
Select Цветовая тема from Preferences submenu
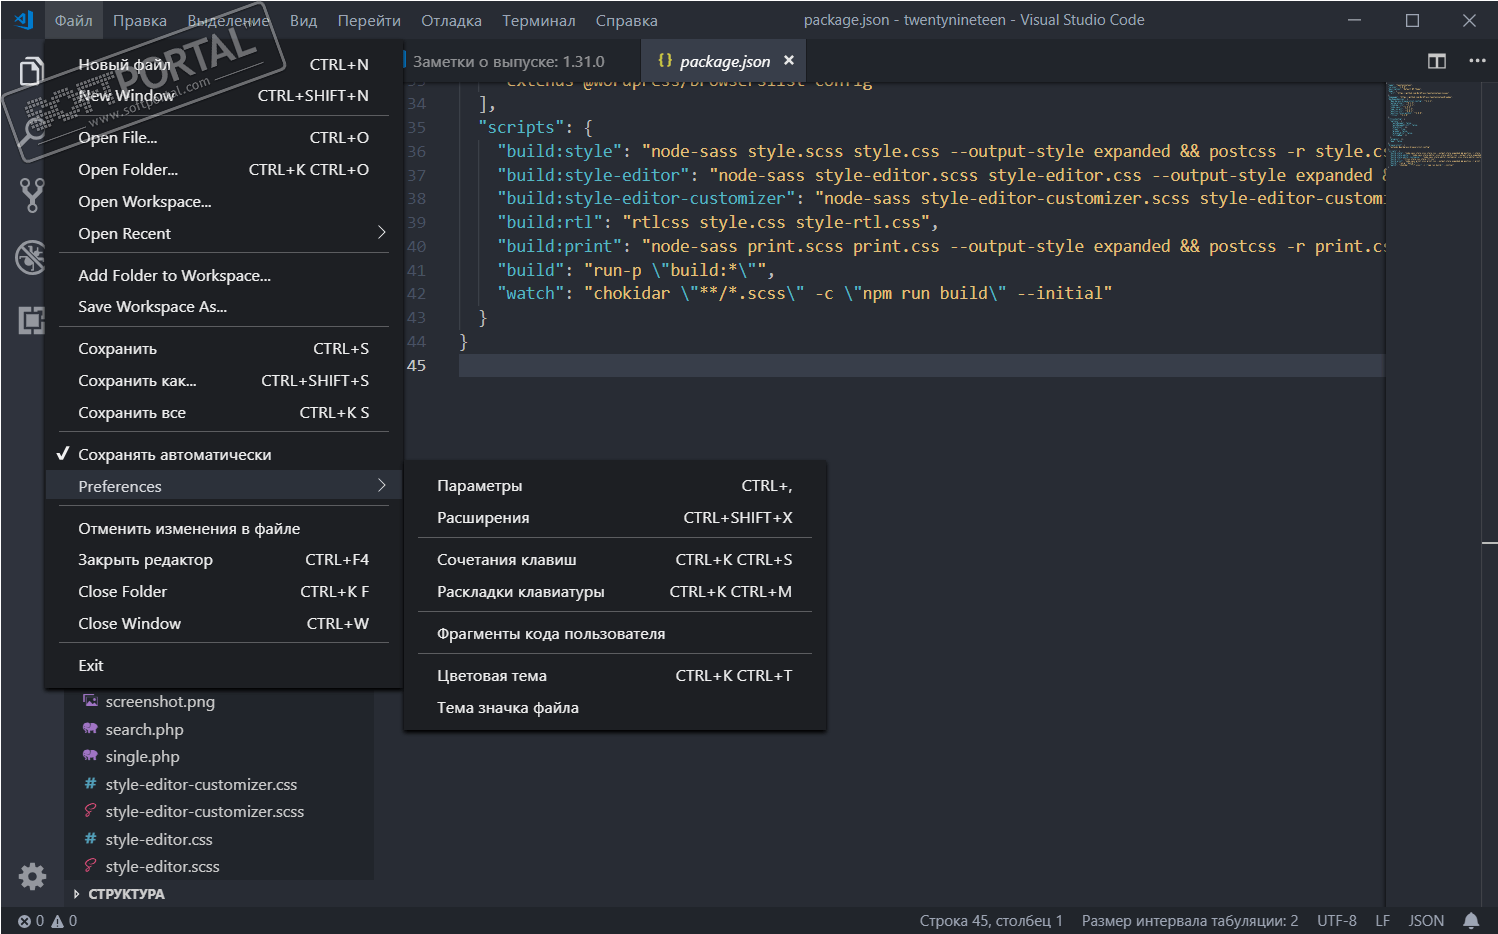492,676
